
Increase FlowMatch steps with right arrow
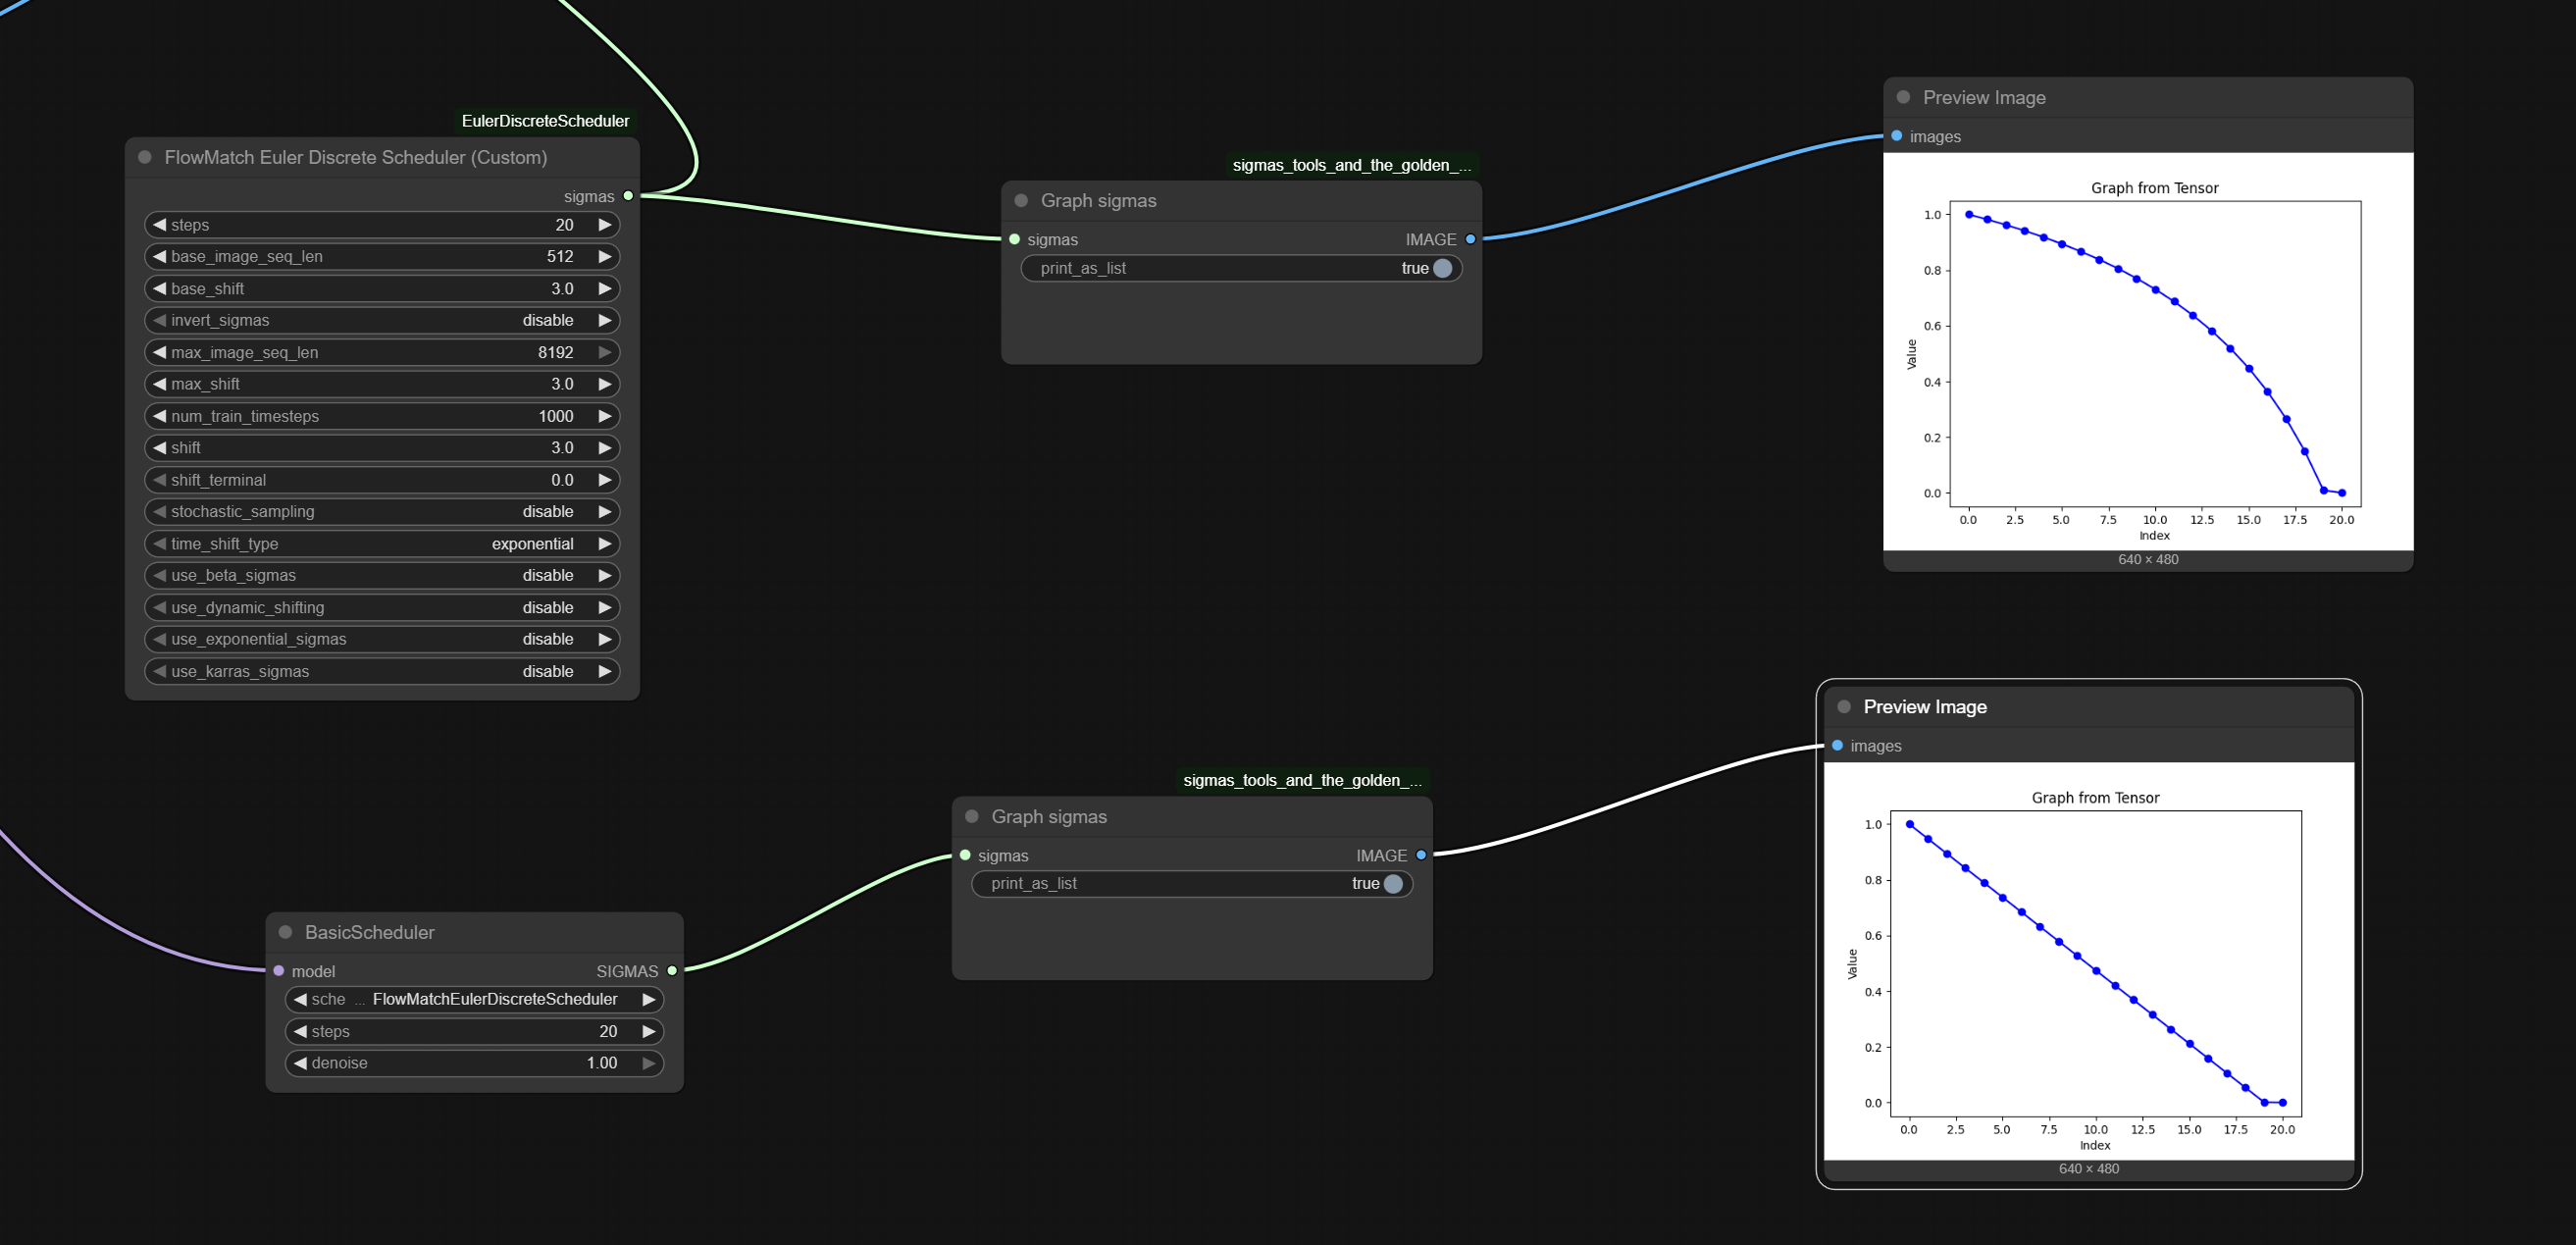tap(604, 225)
